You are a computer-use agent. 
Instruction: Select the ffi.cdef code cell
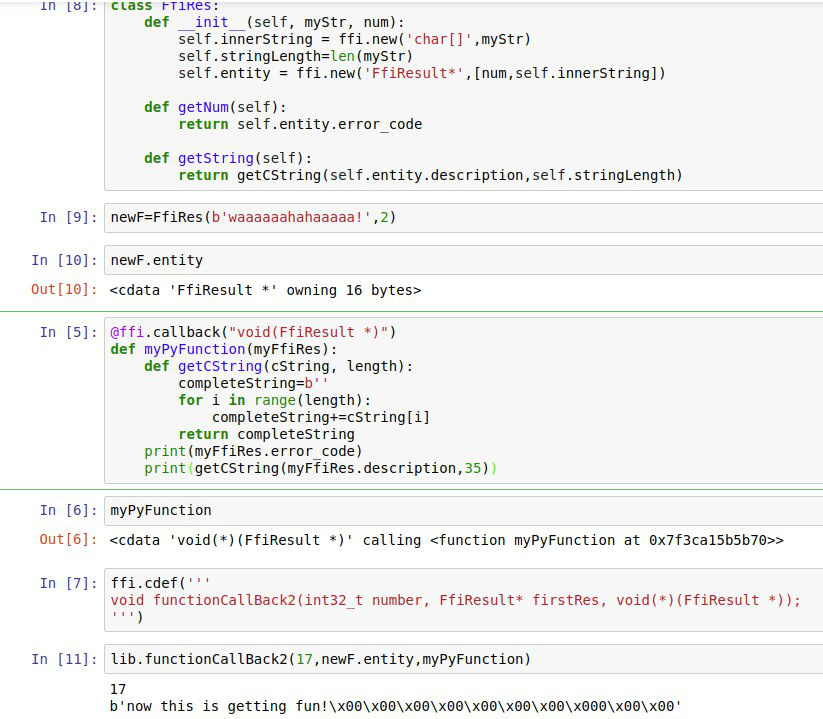[460, 599]
